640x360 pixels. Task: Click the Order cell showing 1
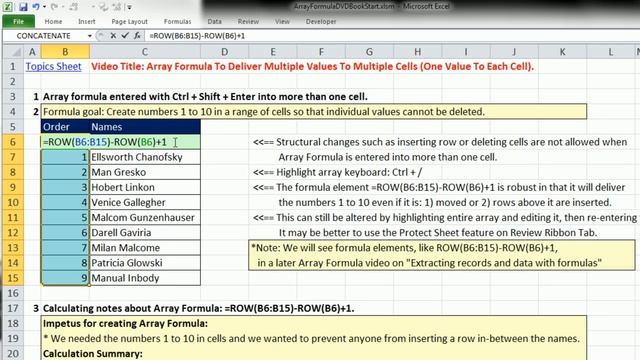[65, 157]
